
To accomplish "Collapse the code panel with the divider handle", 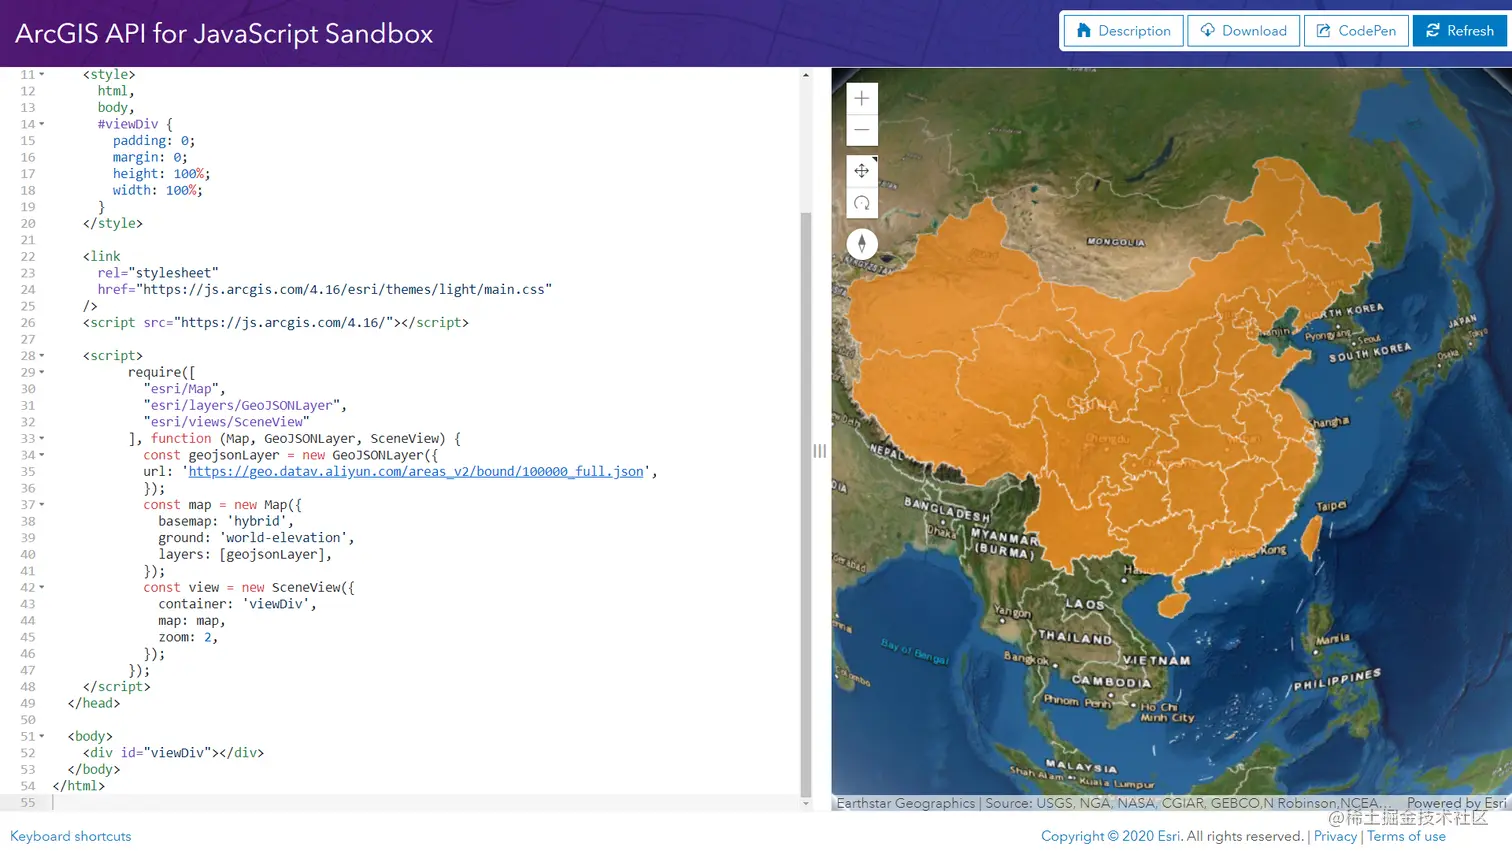I will (819, 450).
